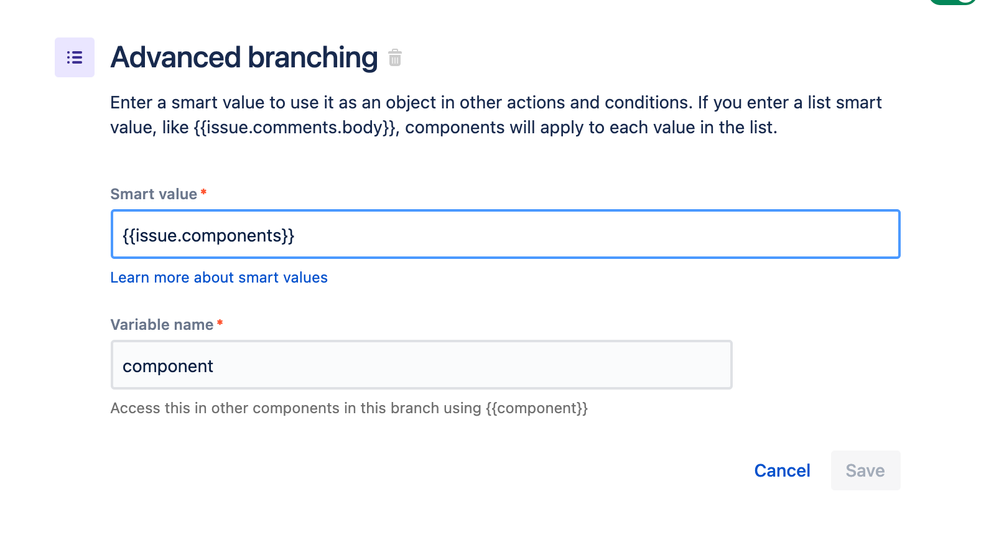
Task: Open Learn more about smart values link
Action: coord(219,278)
